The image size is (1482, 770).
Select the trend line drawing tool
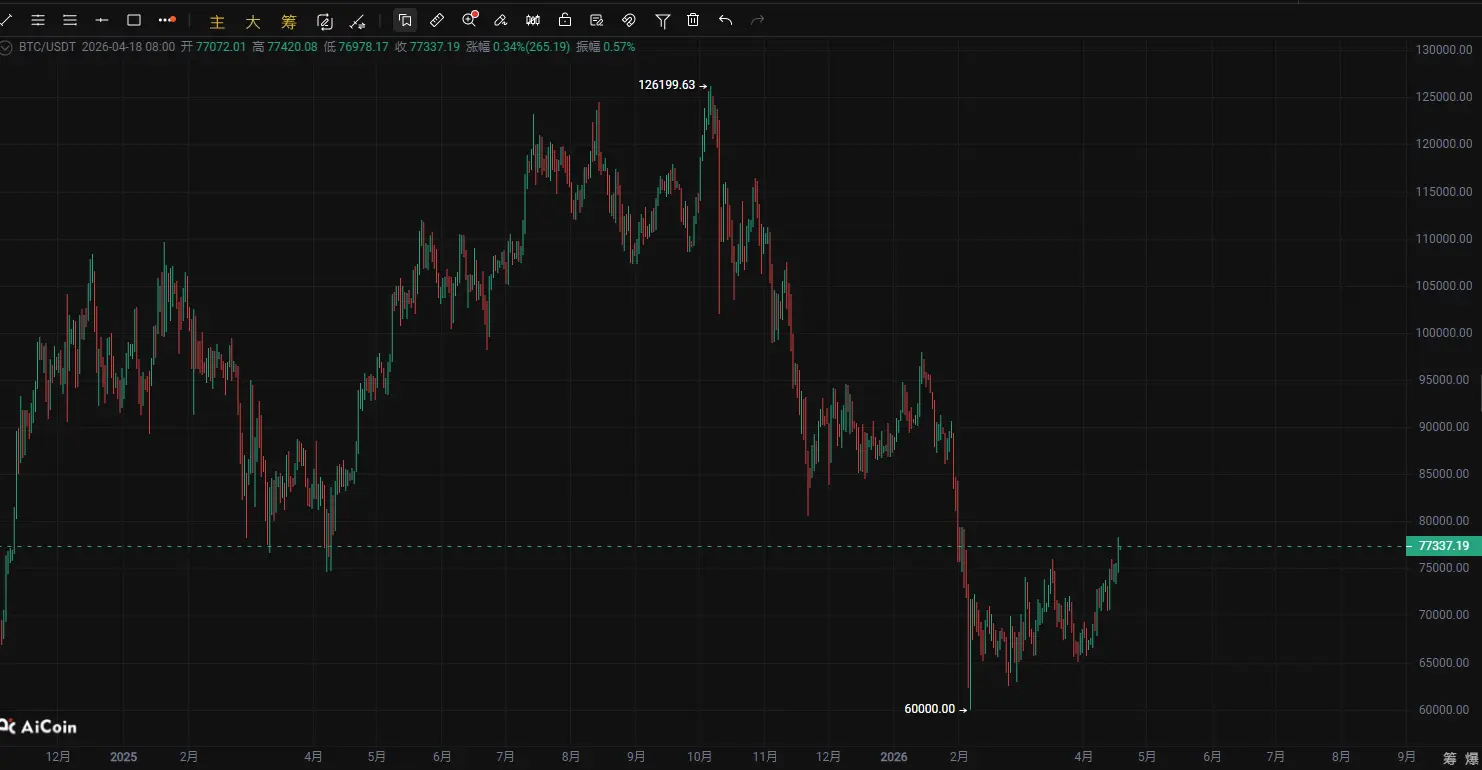pos(6,20)
